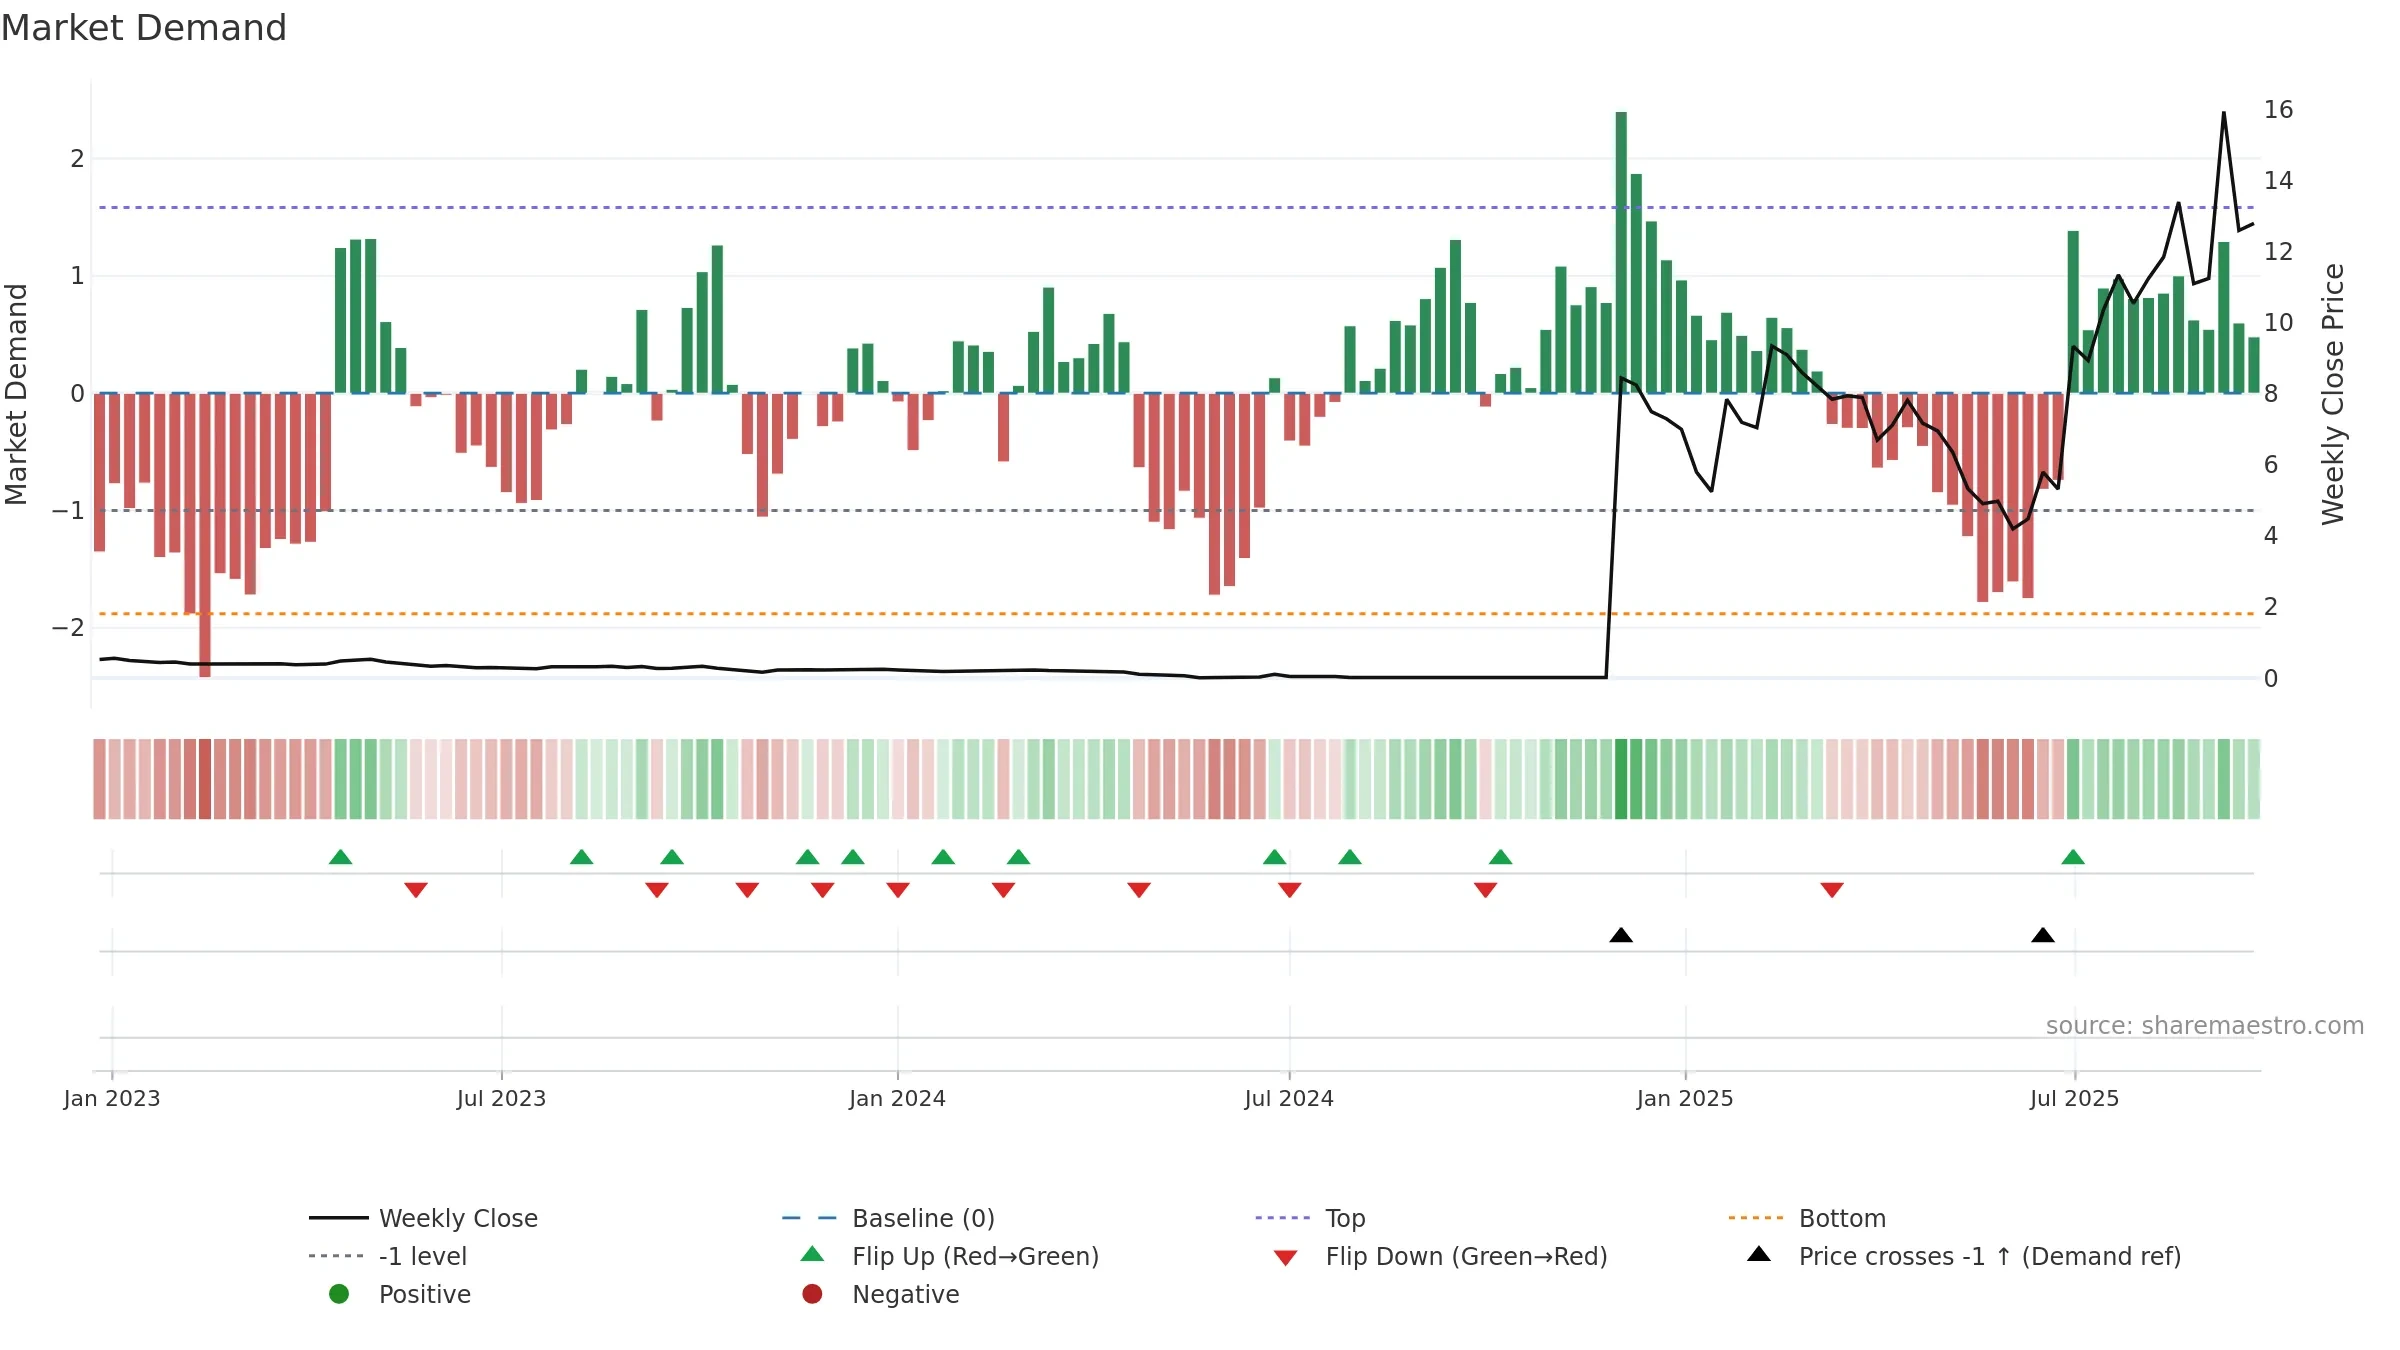Click the Weekly Close Price axis title
The height and width of the screenshot is (1350, 2400).
coord(2333,394)
